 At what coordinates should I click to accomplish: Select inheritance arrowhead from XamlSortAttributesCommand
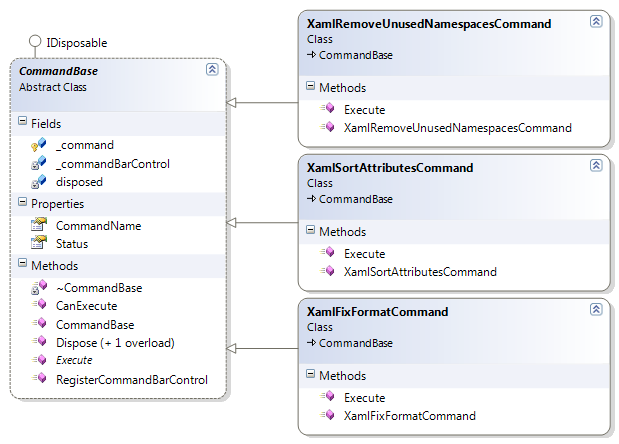click(231, 223)
